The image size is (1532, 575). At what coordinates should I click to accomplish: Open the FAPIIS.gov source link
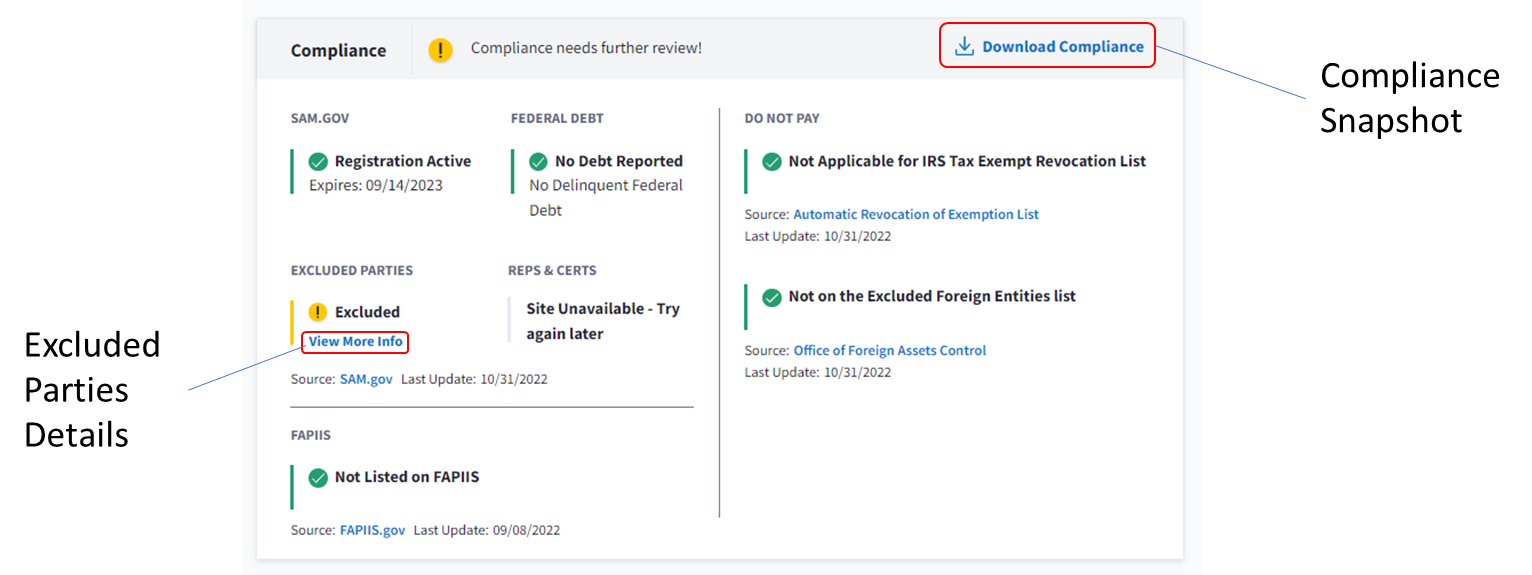pos(372,530)
